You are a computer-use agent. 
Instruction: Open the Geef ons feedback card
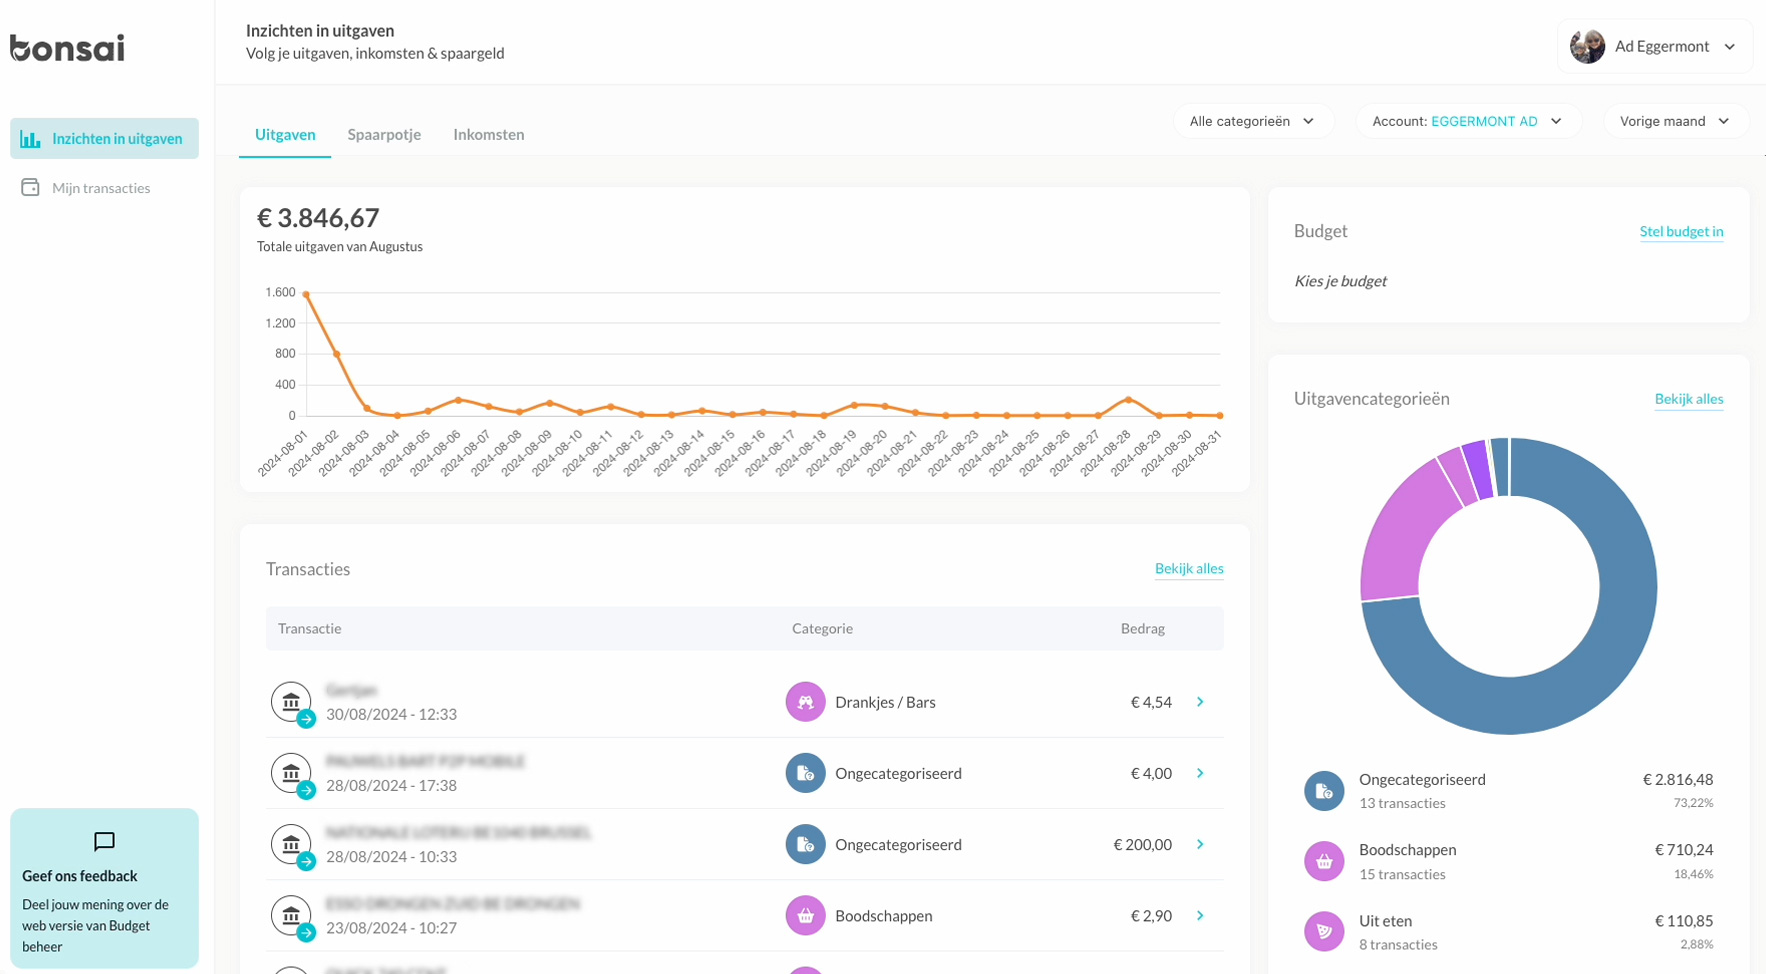[104, 888]
